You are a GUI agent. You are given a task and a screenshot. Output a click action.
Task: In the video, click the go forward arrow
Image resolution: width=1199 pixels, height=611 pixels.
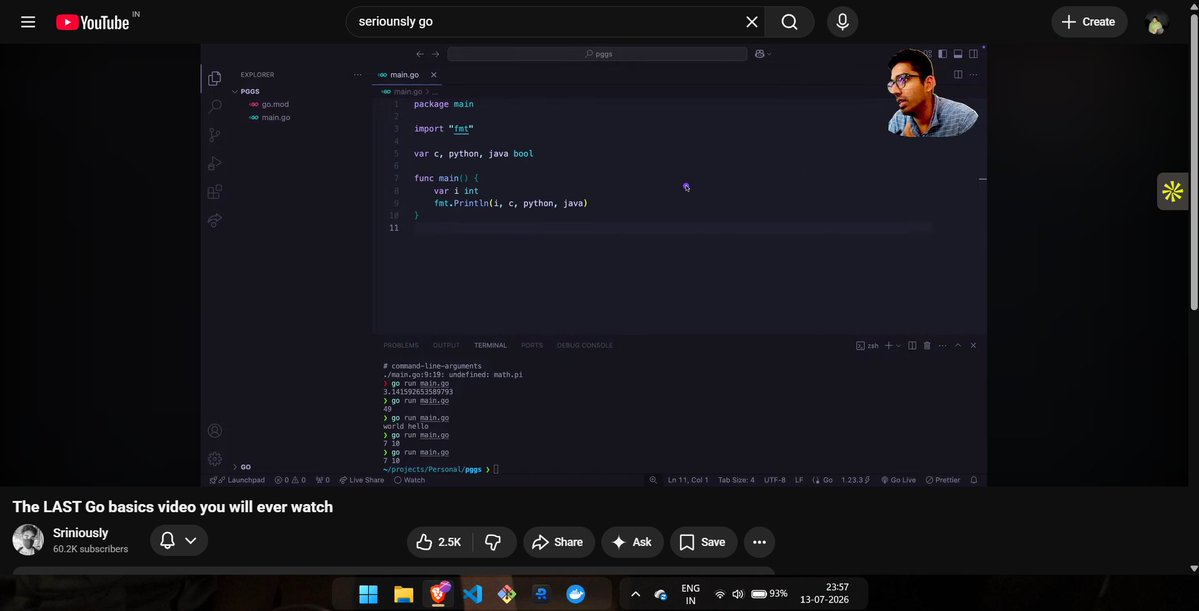click(436, 54)
